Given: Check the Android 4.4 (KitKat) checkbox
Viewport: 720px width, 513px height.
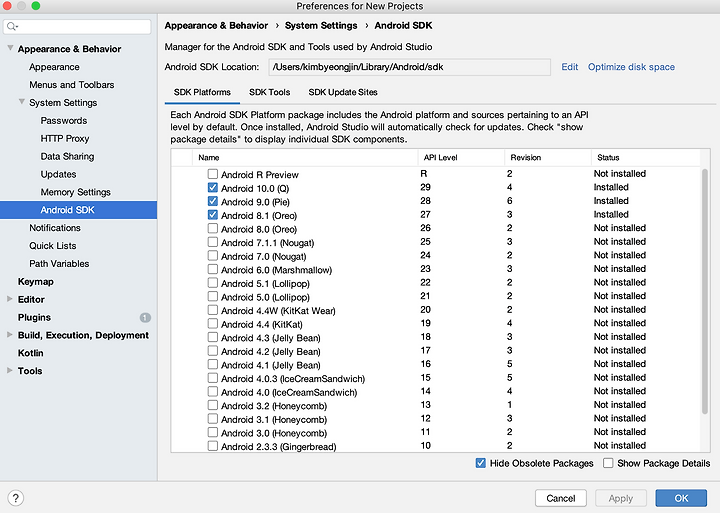Looking at the screenshot, I should coord(213,324).
